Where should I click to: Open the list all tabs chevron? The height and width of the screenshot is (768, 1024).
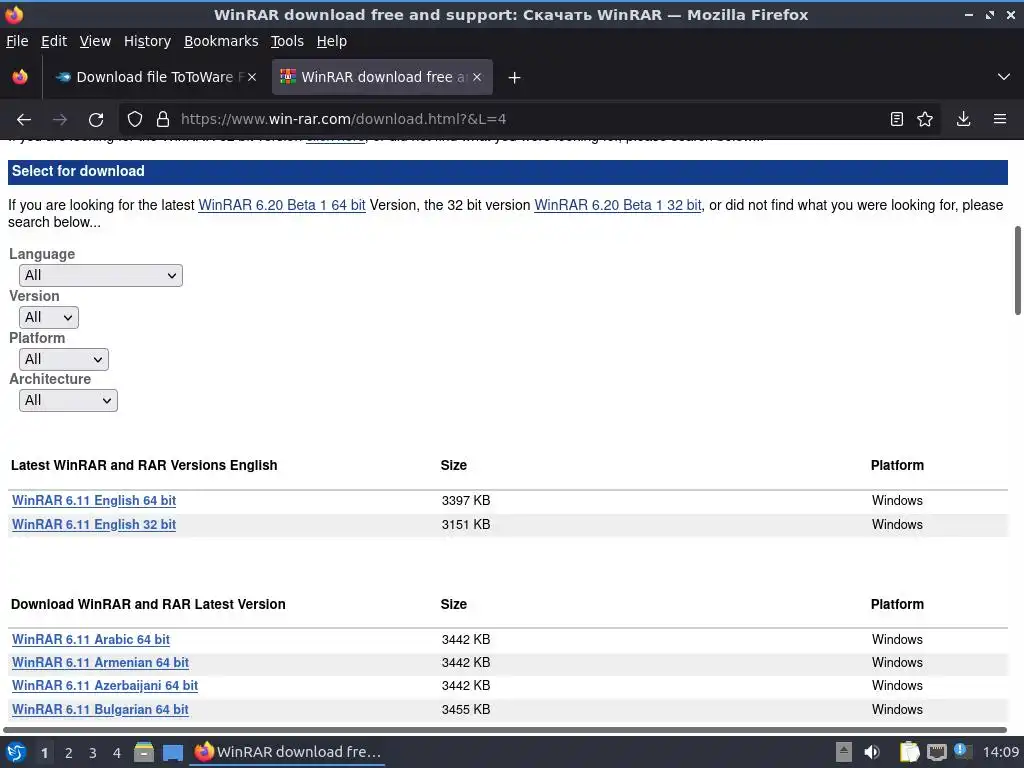pos(1004,77)
